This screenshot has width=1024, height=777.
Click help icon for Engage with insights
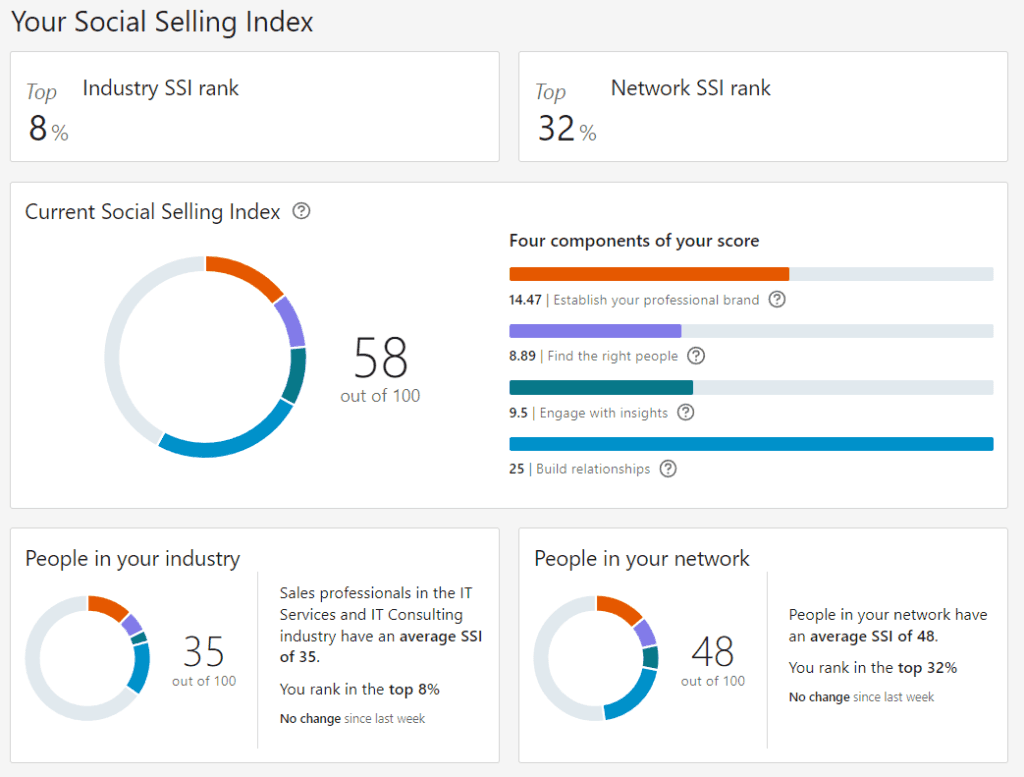[x=686, y=412]
